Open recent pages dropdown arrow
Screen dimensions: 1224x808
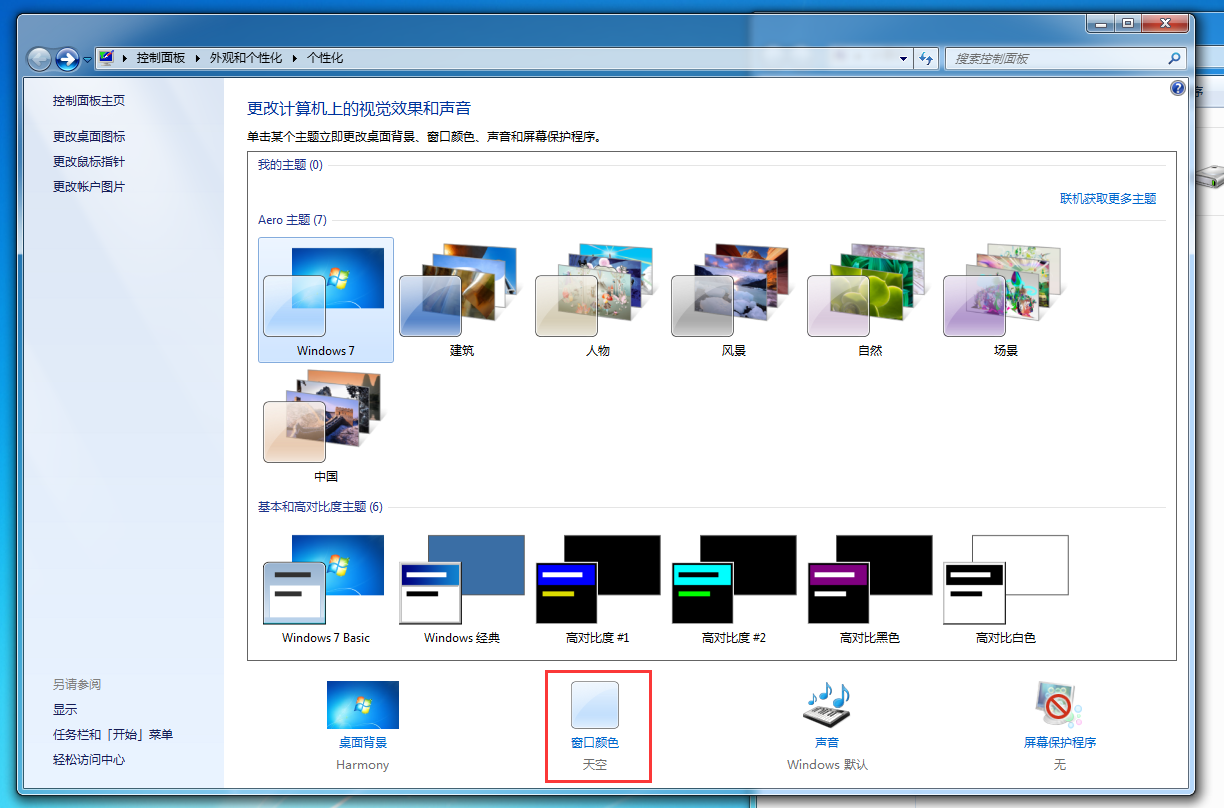87,59
